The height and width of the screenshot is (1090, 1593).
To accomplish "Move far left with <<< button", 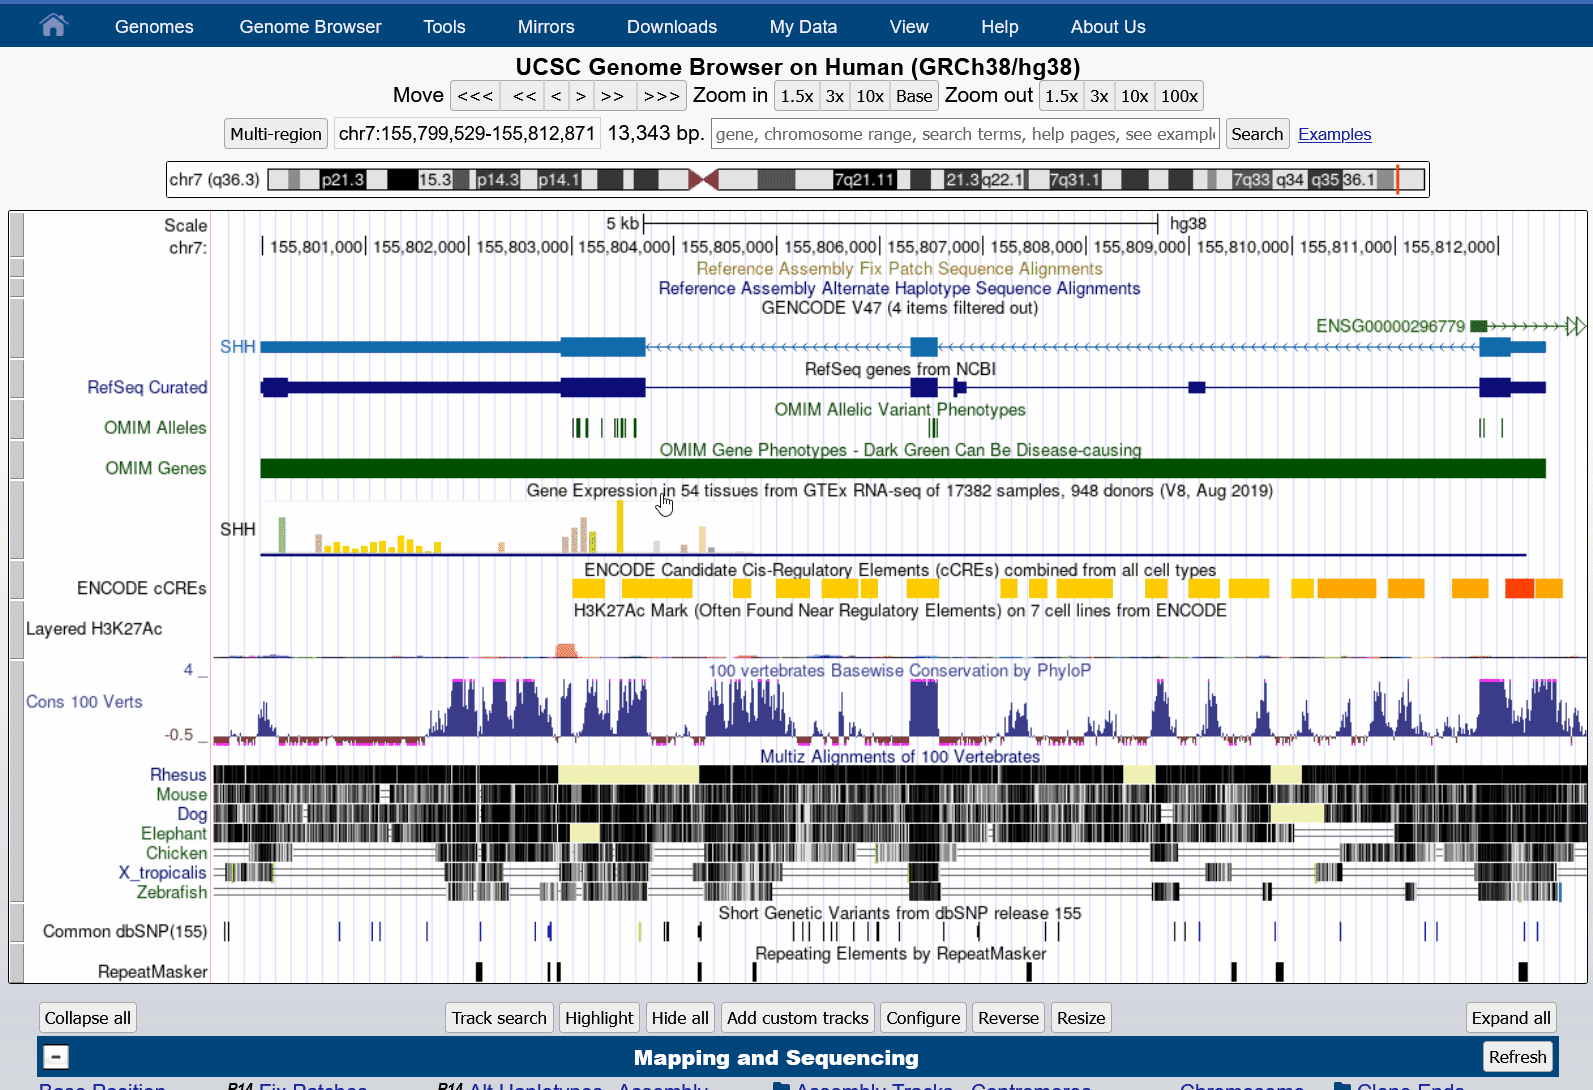I will click(x=475, y=96).
